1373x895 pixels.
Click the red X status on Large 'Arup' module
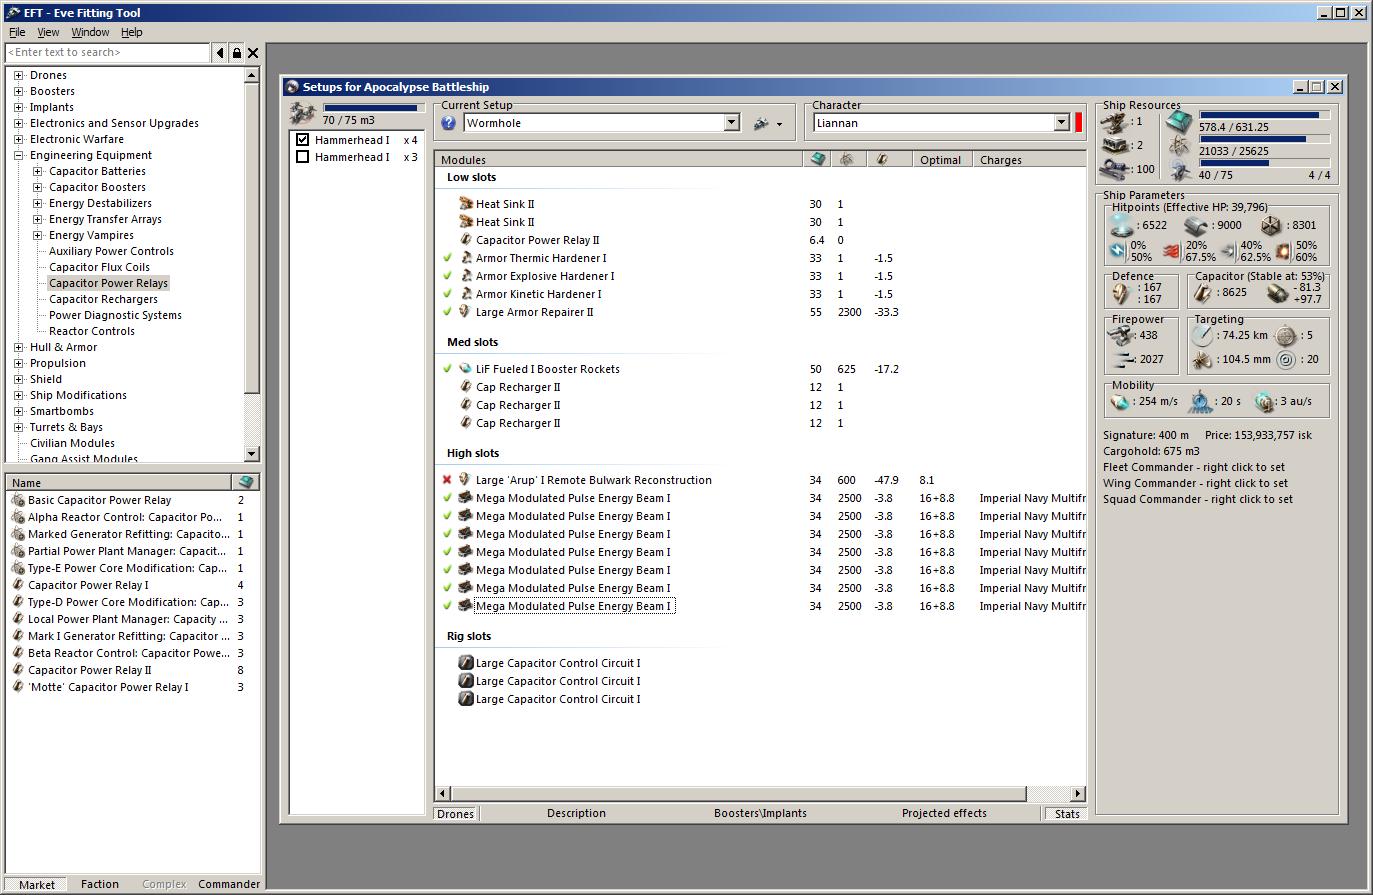pyautogui.click(x=447, y=480)
